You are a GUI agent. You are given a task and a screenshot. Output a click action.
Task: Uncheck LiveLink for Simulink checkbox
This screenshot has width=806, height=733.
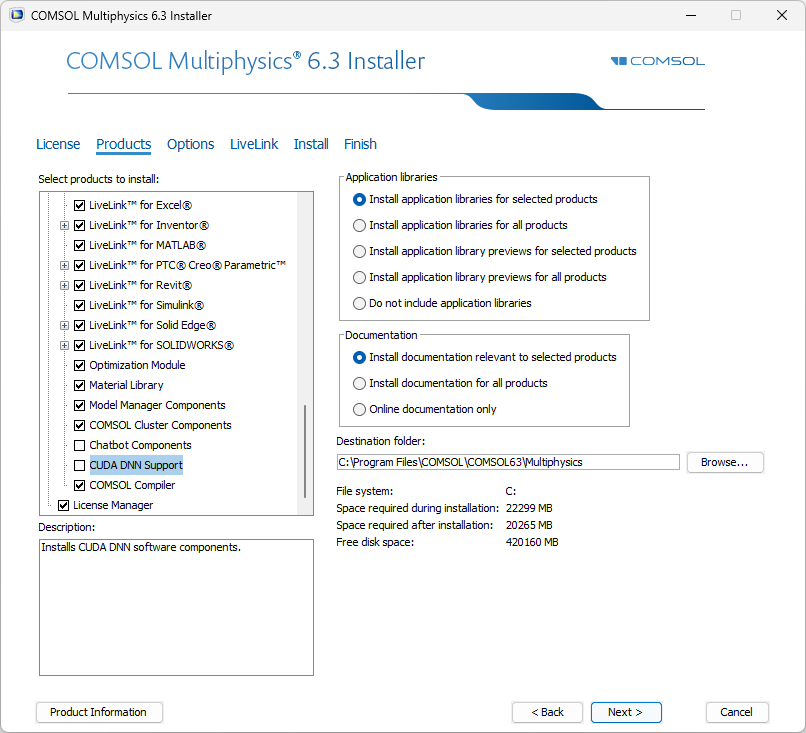point(79,306)
